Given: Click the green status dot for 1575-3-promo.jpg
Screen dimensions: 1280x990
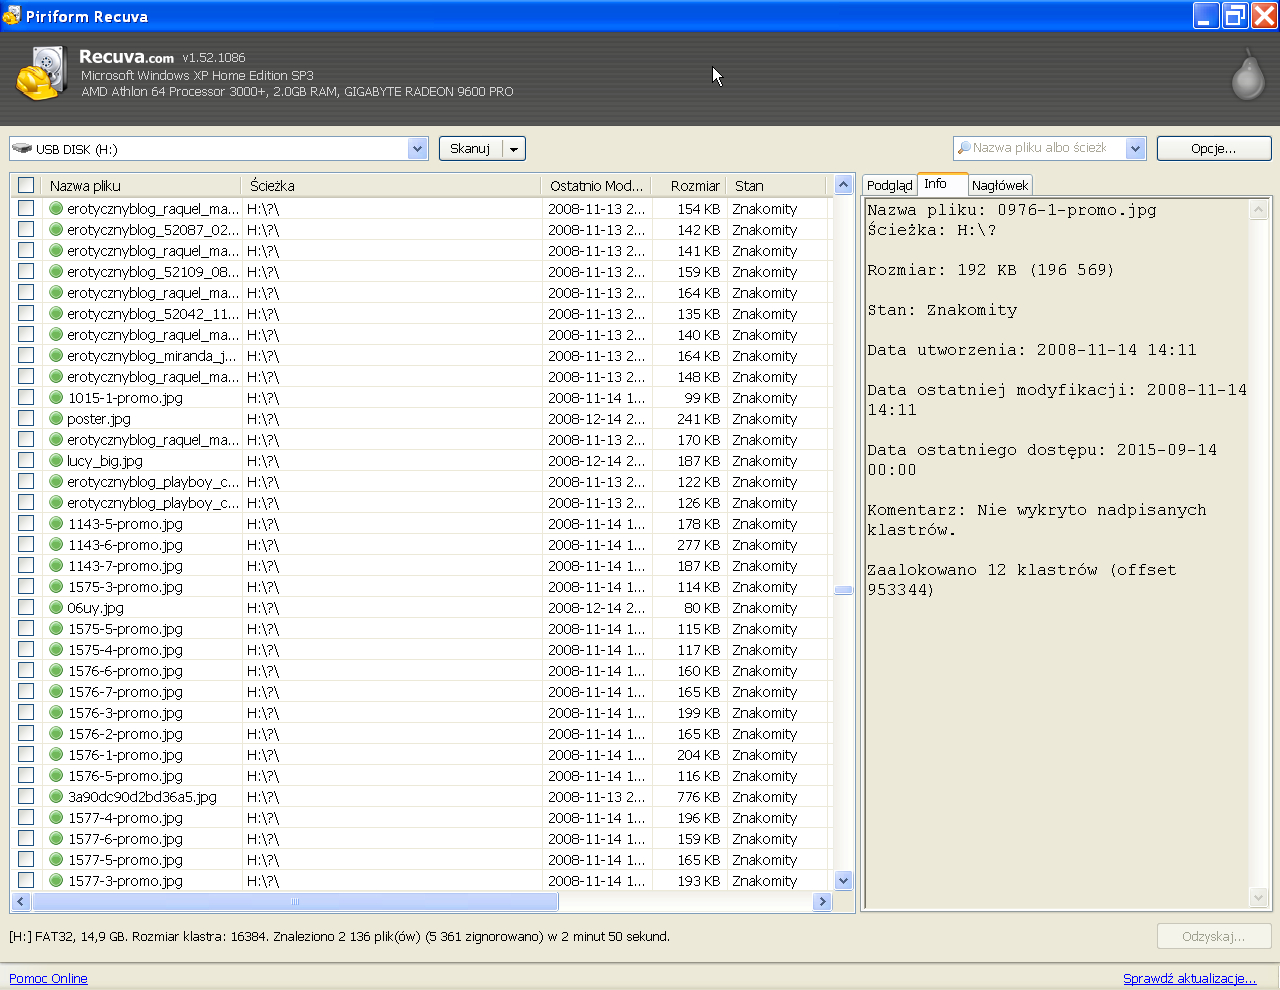Looking at the screenshot, I should coord(56,587).
